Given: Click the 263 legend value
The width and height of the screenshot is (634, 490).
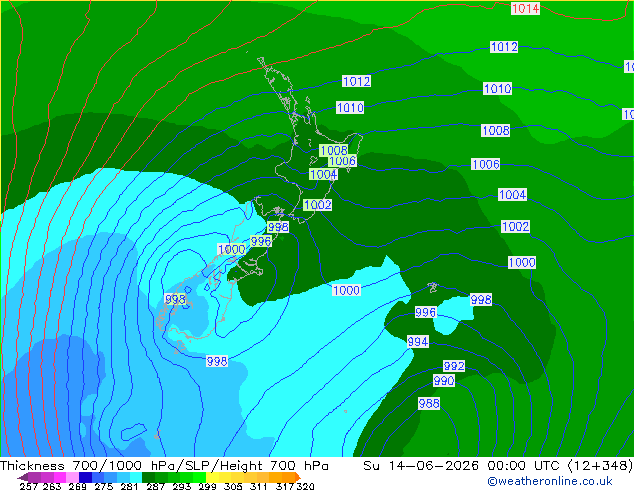Looking at the screenshot, I should 52,486.
